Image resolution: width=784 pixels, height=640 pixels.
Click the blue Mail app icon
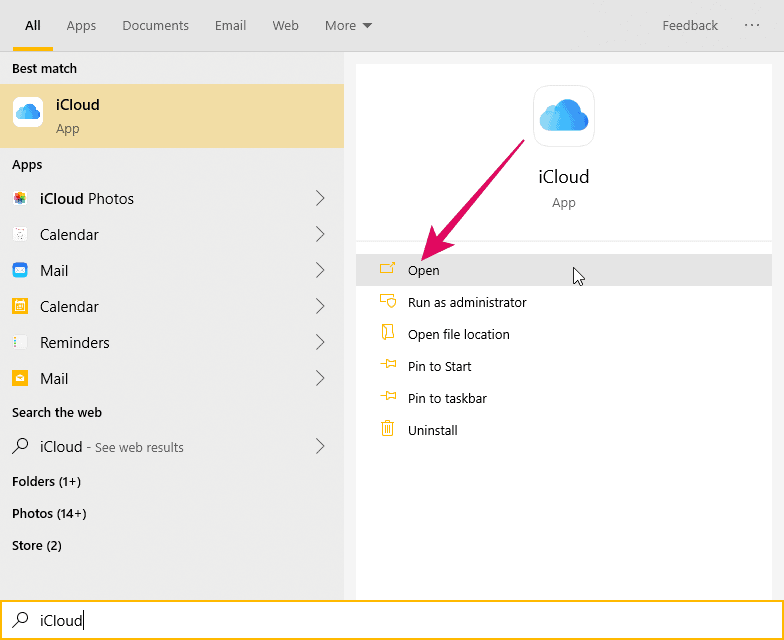pyautogui.click(x=20, y=270)
